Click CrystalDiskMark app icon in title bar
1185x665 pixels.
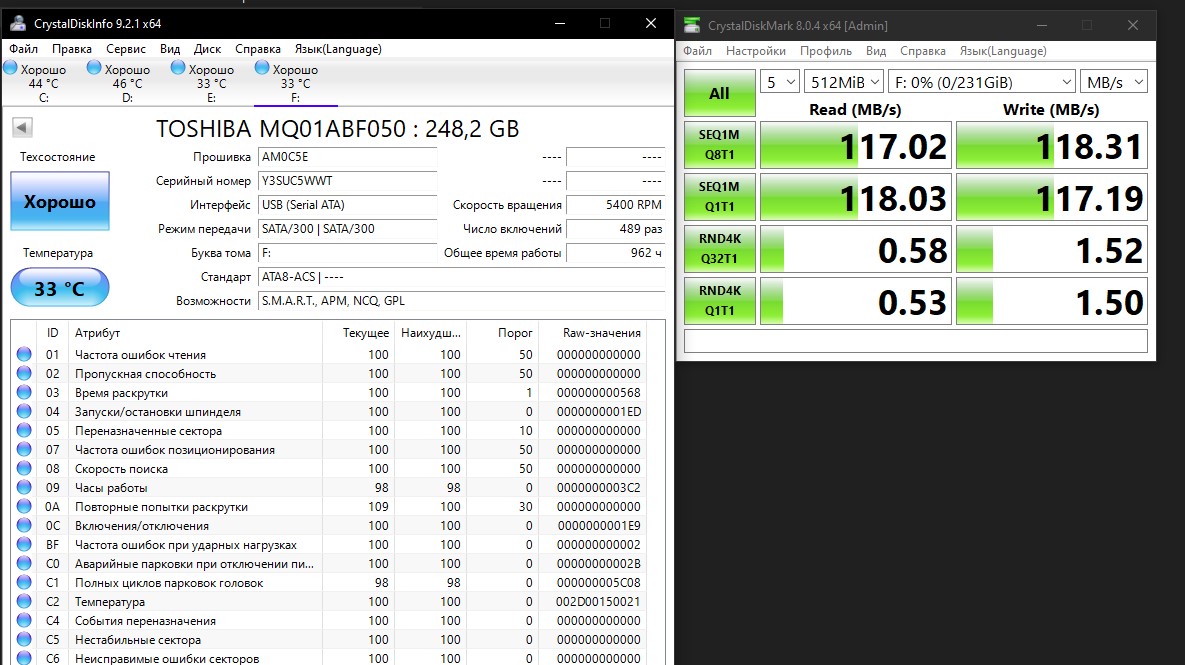(x=692, y=25)
